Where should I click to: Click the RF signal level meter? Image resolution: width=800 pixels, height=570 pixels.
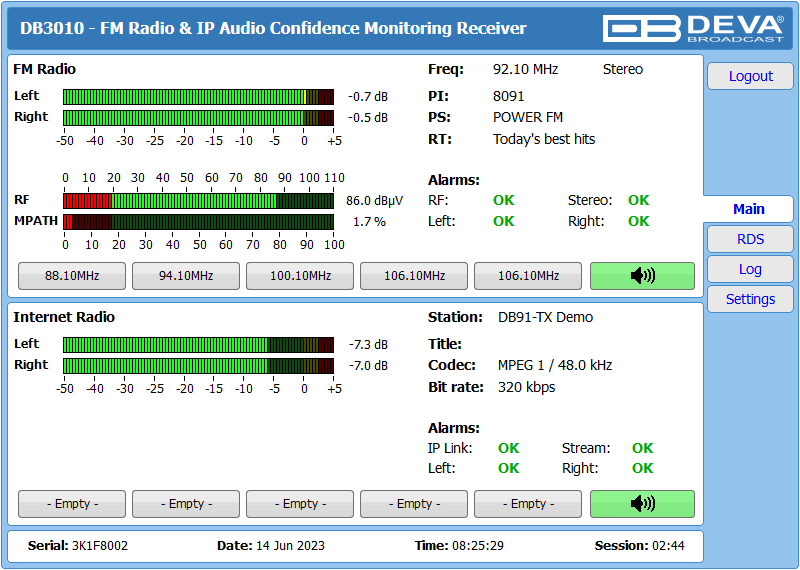click(198, 201)
